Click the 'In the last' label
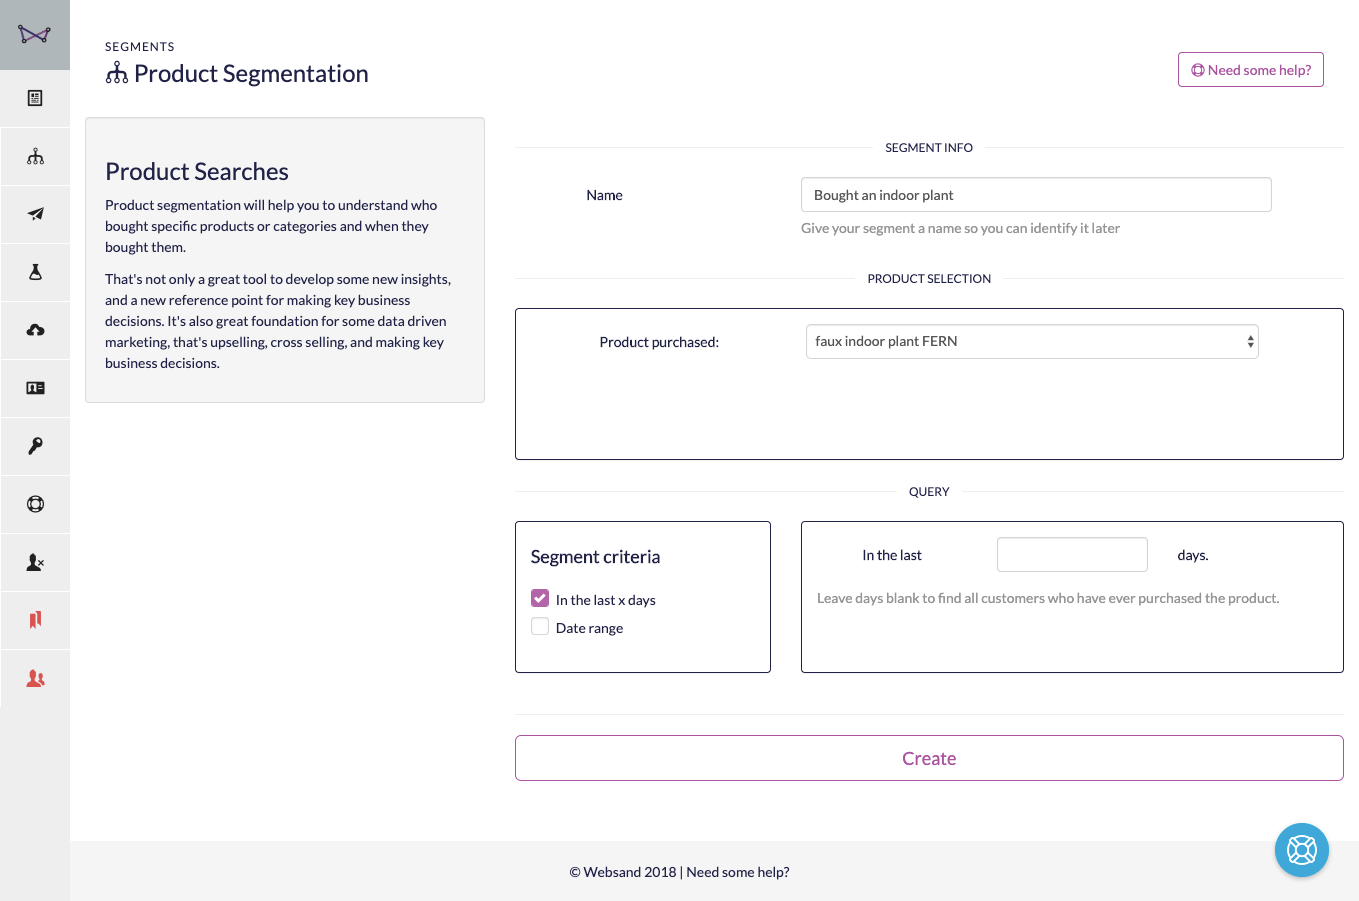 892,555
